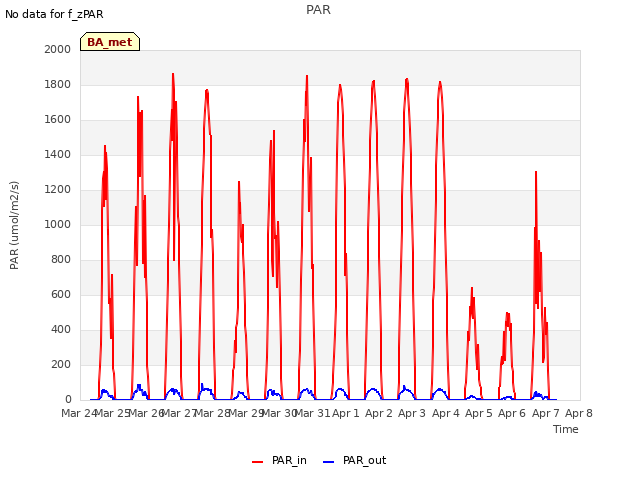Click the Apr 4 x-axis label
Viewport: 640px width, 480px height.
click(446, 413)
